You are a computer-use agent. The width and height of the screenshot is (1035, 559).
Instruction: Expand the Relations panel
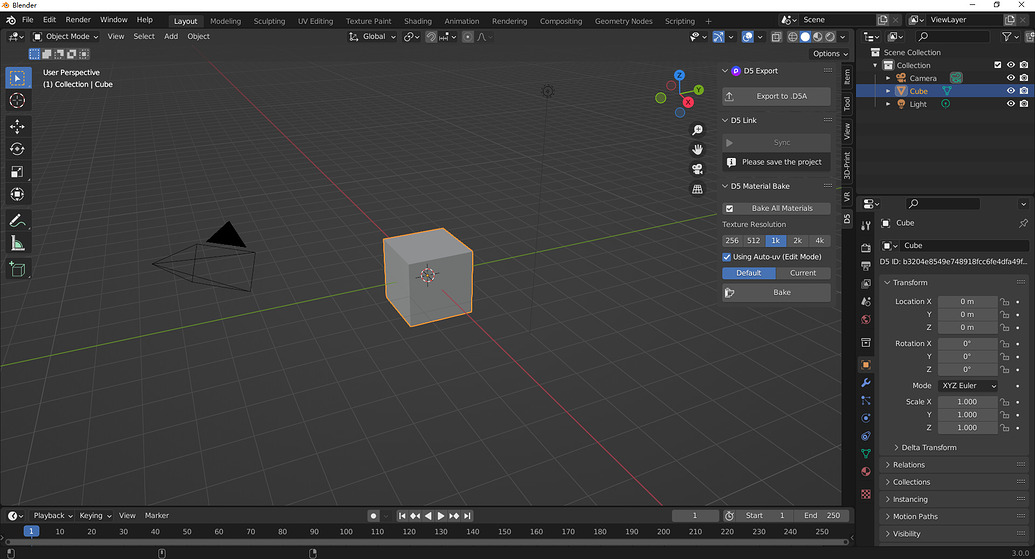(909, 465)
